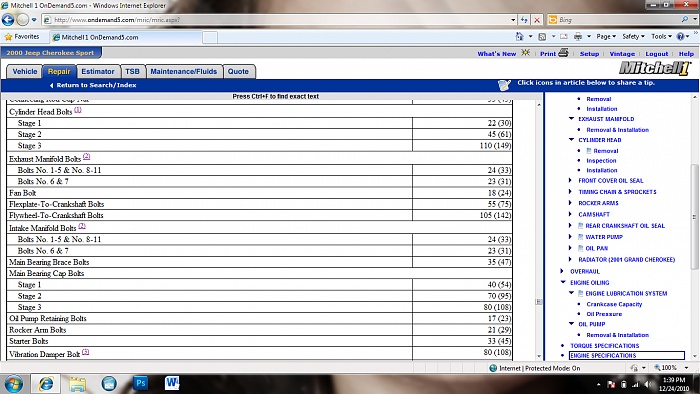Click document icon beside WATER PUMP

tap(581, 236)
